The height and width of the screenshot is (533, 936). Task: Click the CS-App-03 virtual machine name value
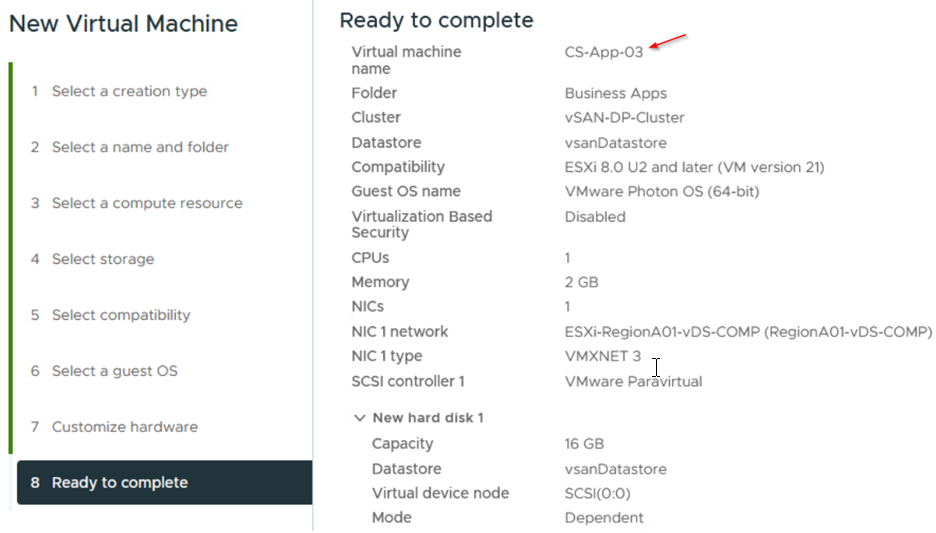604,53
